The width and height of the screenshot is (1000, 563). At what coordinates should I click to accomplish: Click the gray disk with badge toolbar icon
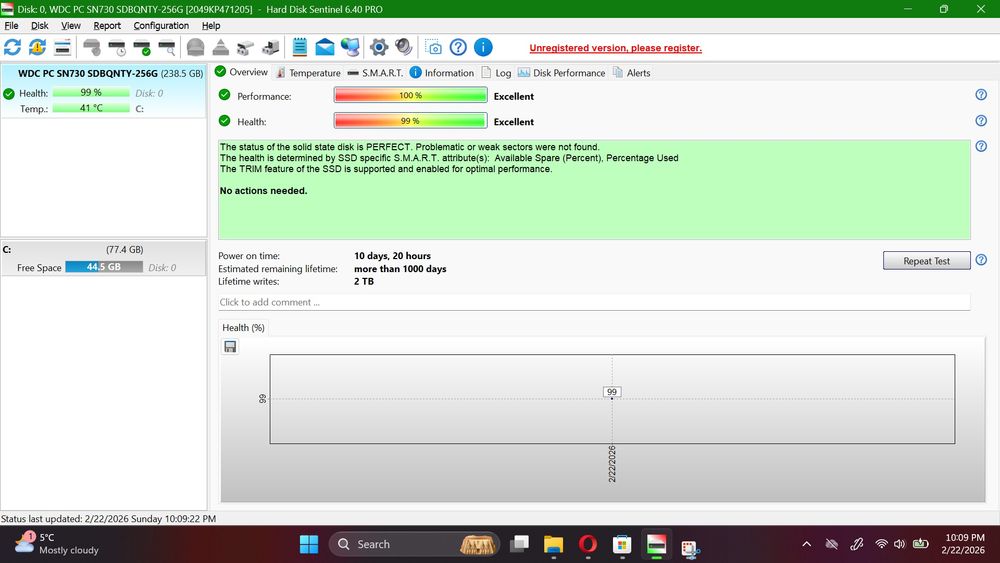[x=92, y=47]
